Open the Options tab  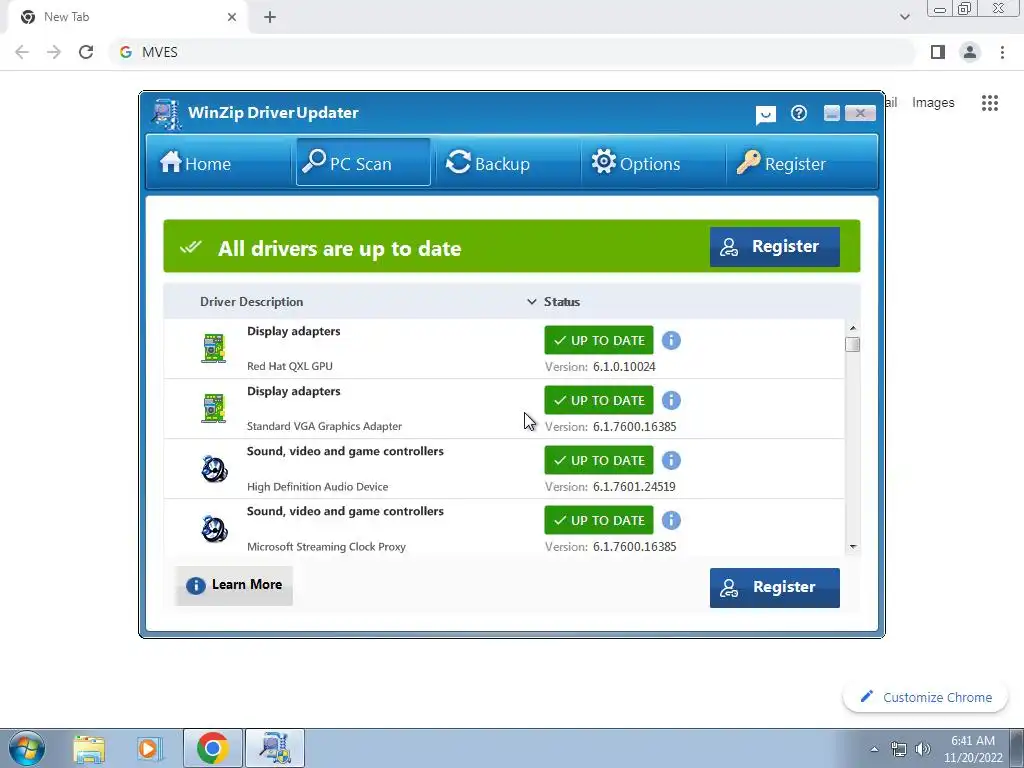click(636, 163)
